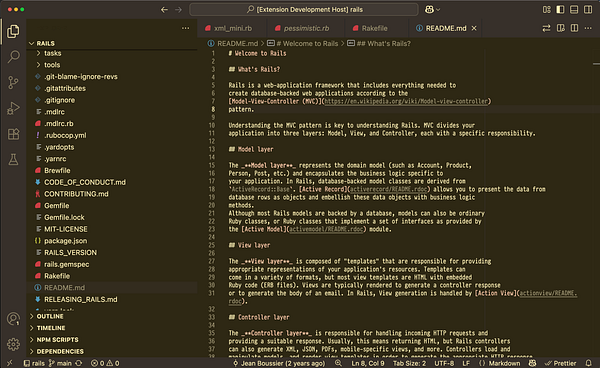Open README.md breadcrumb dropdown

click(x=237, y=44)
